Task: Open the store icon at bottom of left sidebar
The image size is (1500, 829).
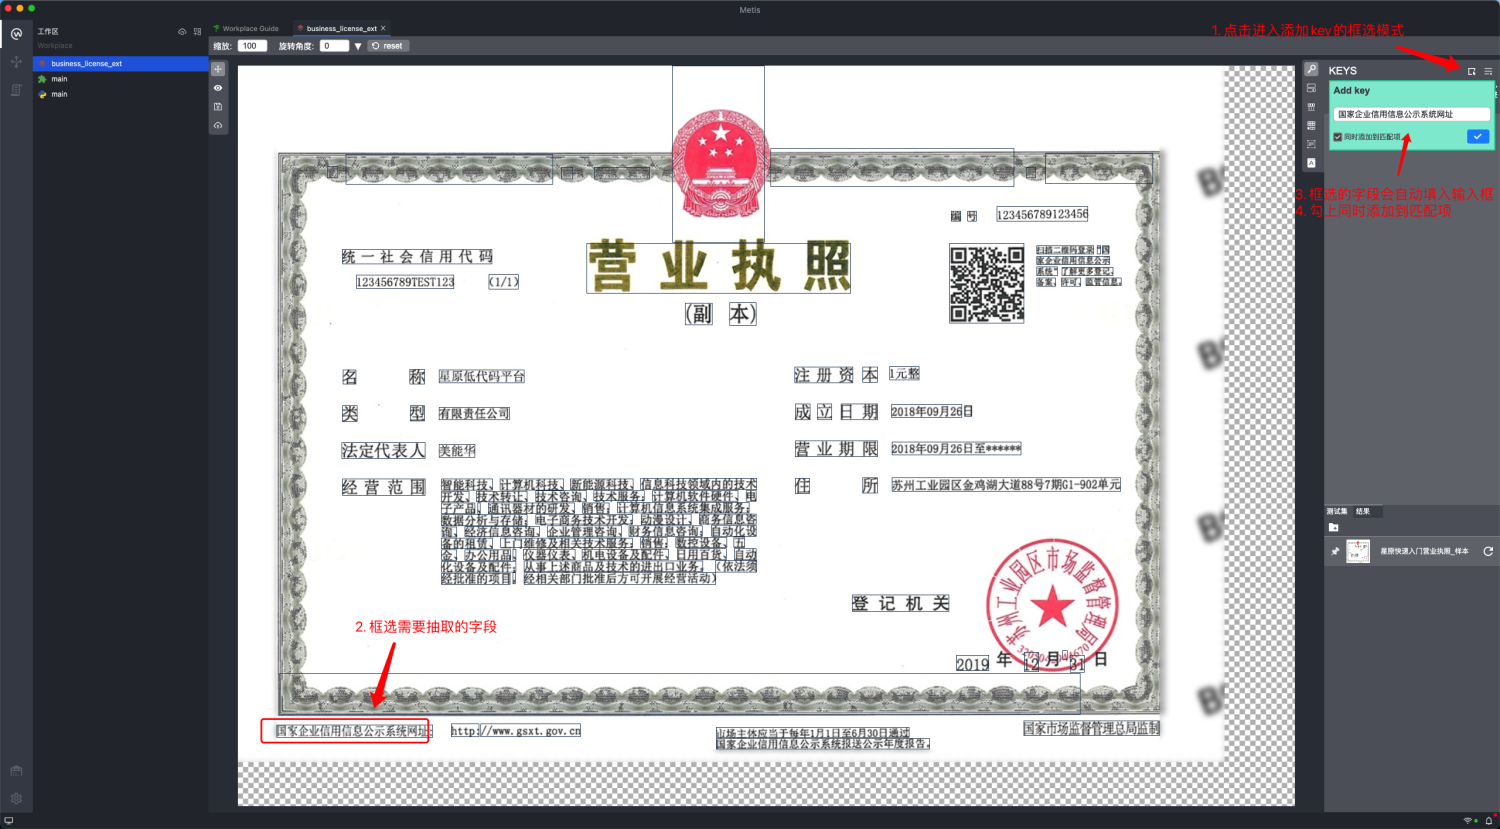Action: [16, 771]
